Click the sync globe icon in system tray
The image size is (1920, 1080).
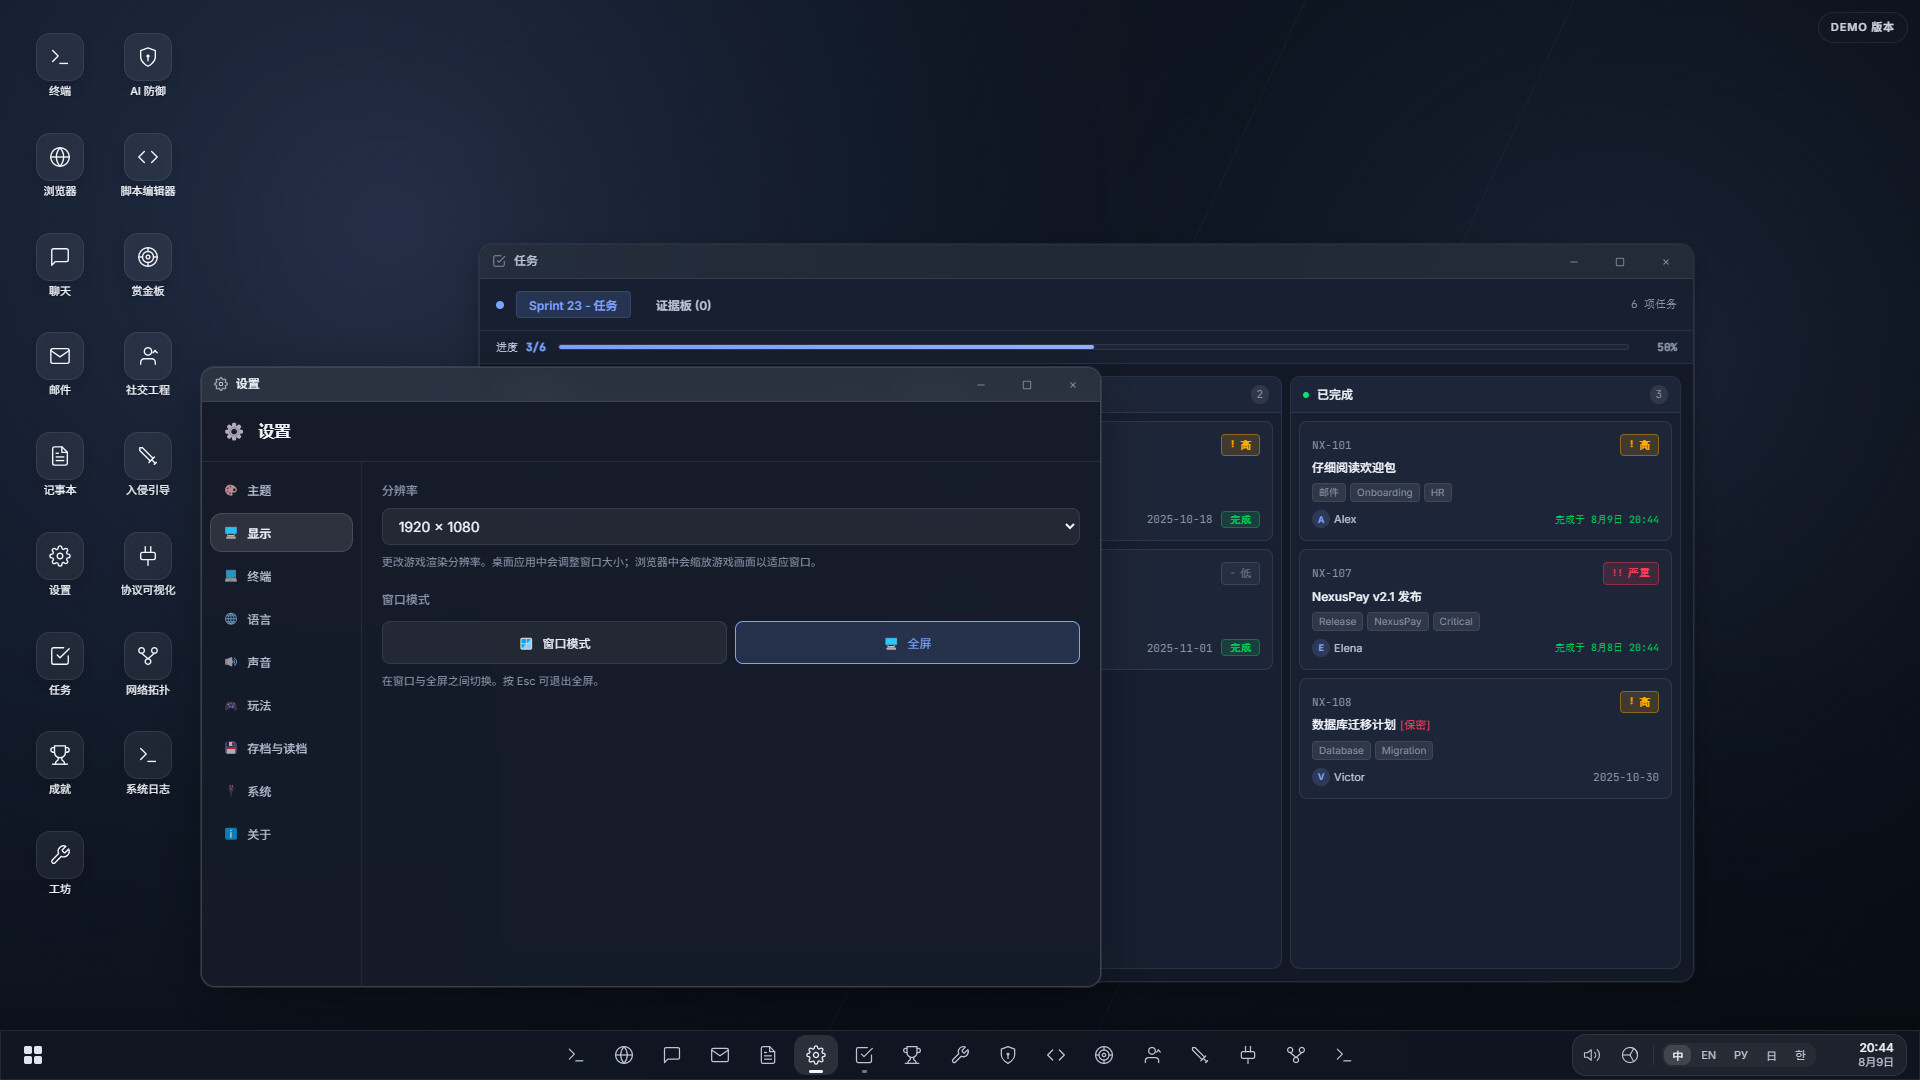click(1630, 1055)
